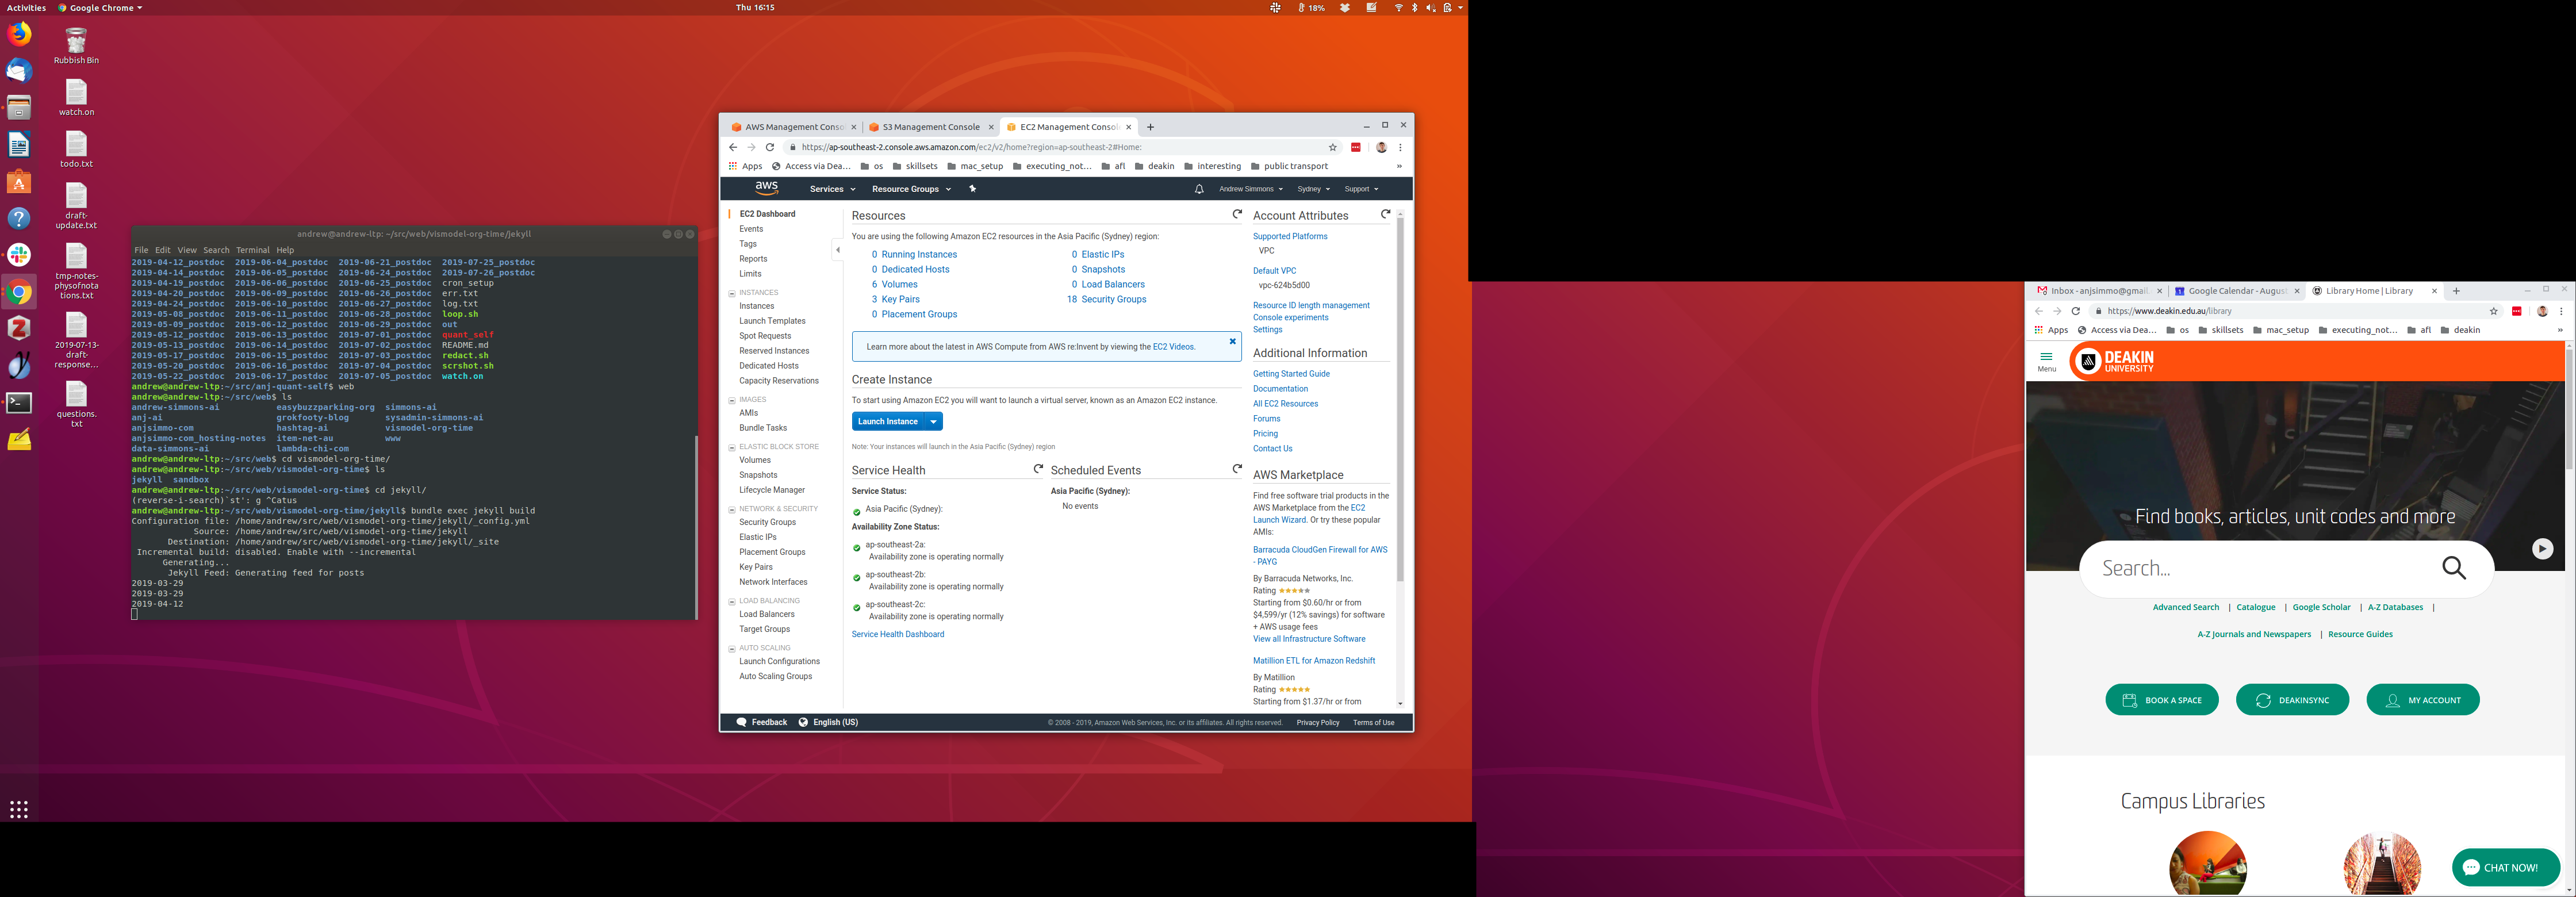The width and height of the screenshot is (2576, 897).
Task: Collapse the INSTANCES sidebar section
Action: click(732, 293)
